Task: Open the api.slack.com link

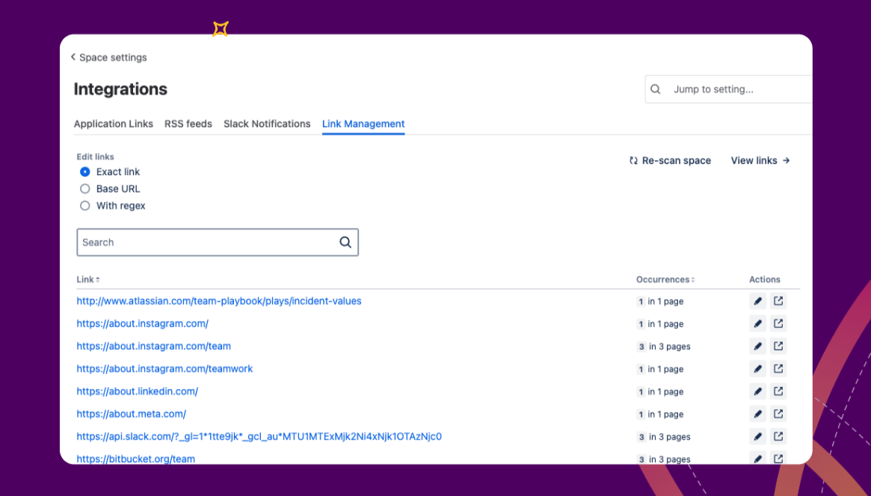Action: (x=259, y=437)
